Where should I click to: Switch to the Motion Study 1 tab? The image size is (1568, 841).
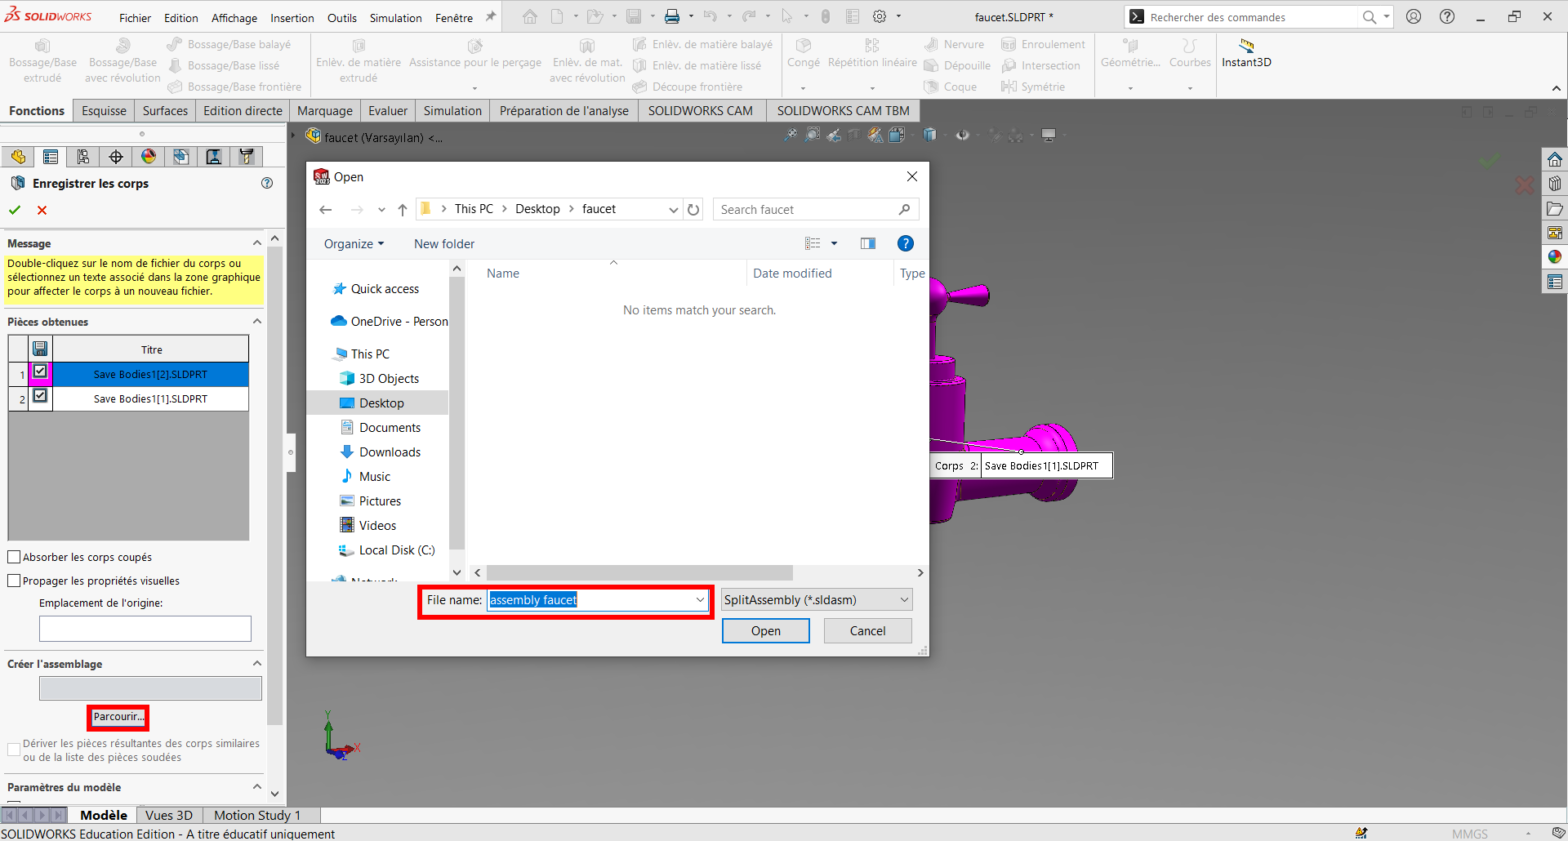coord(257,815)
